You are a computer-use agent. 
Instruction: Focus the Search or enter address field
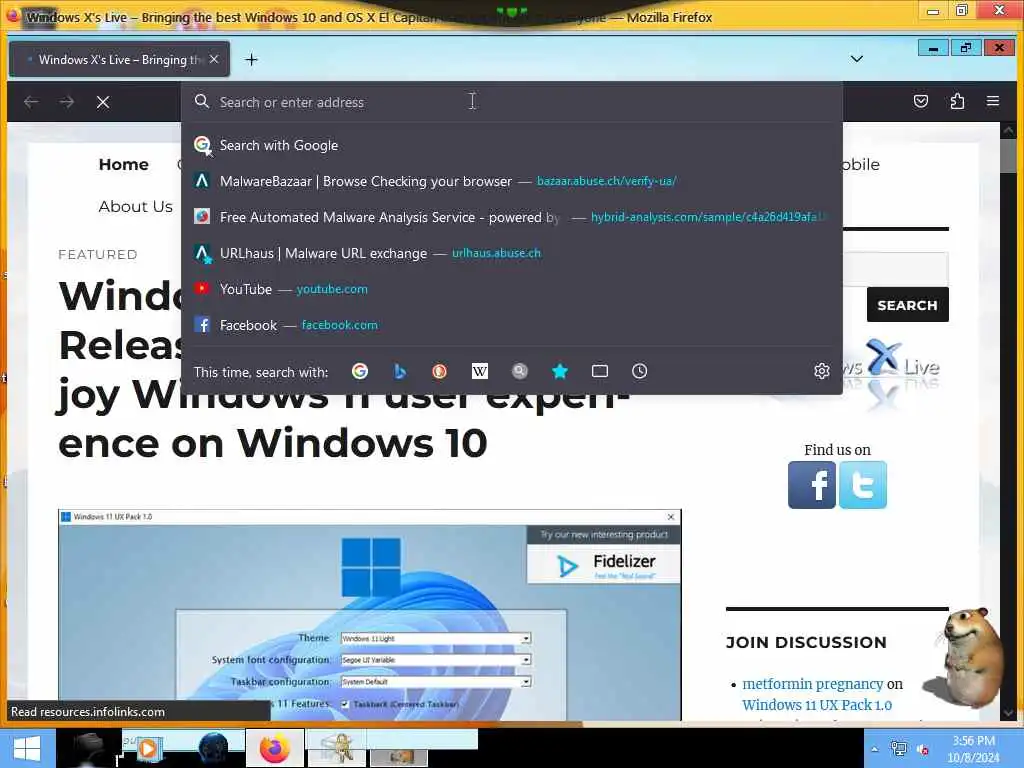click(x=511, y=102)
